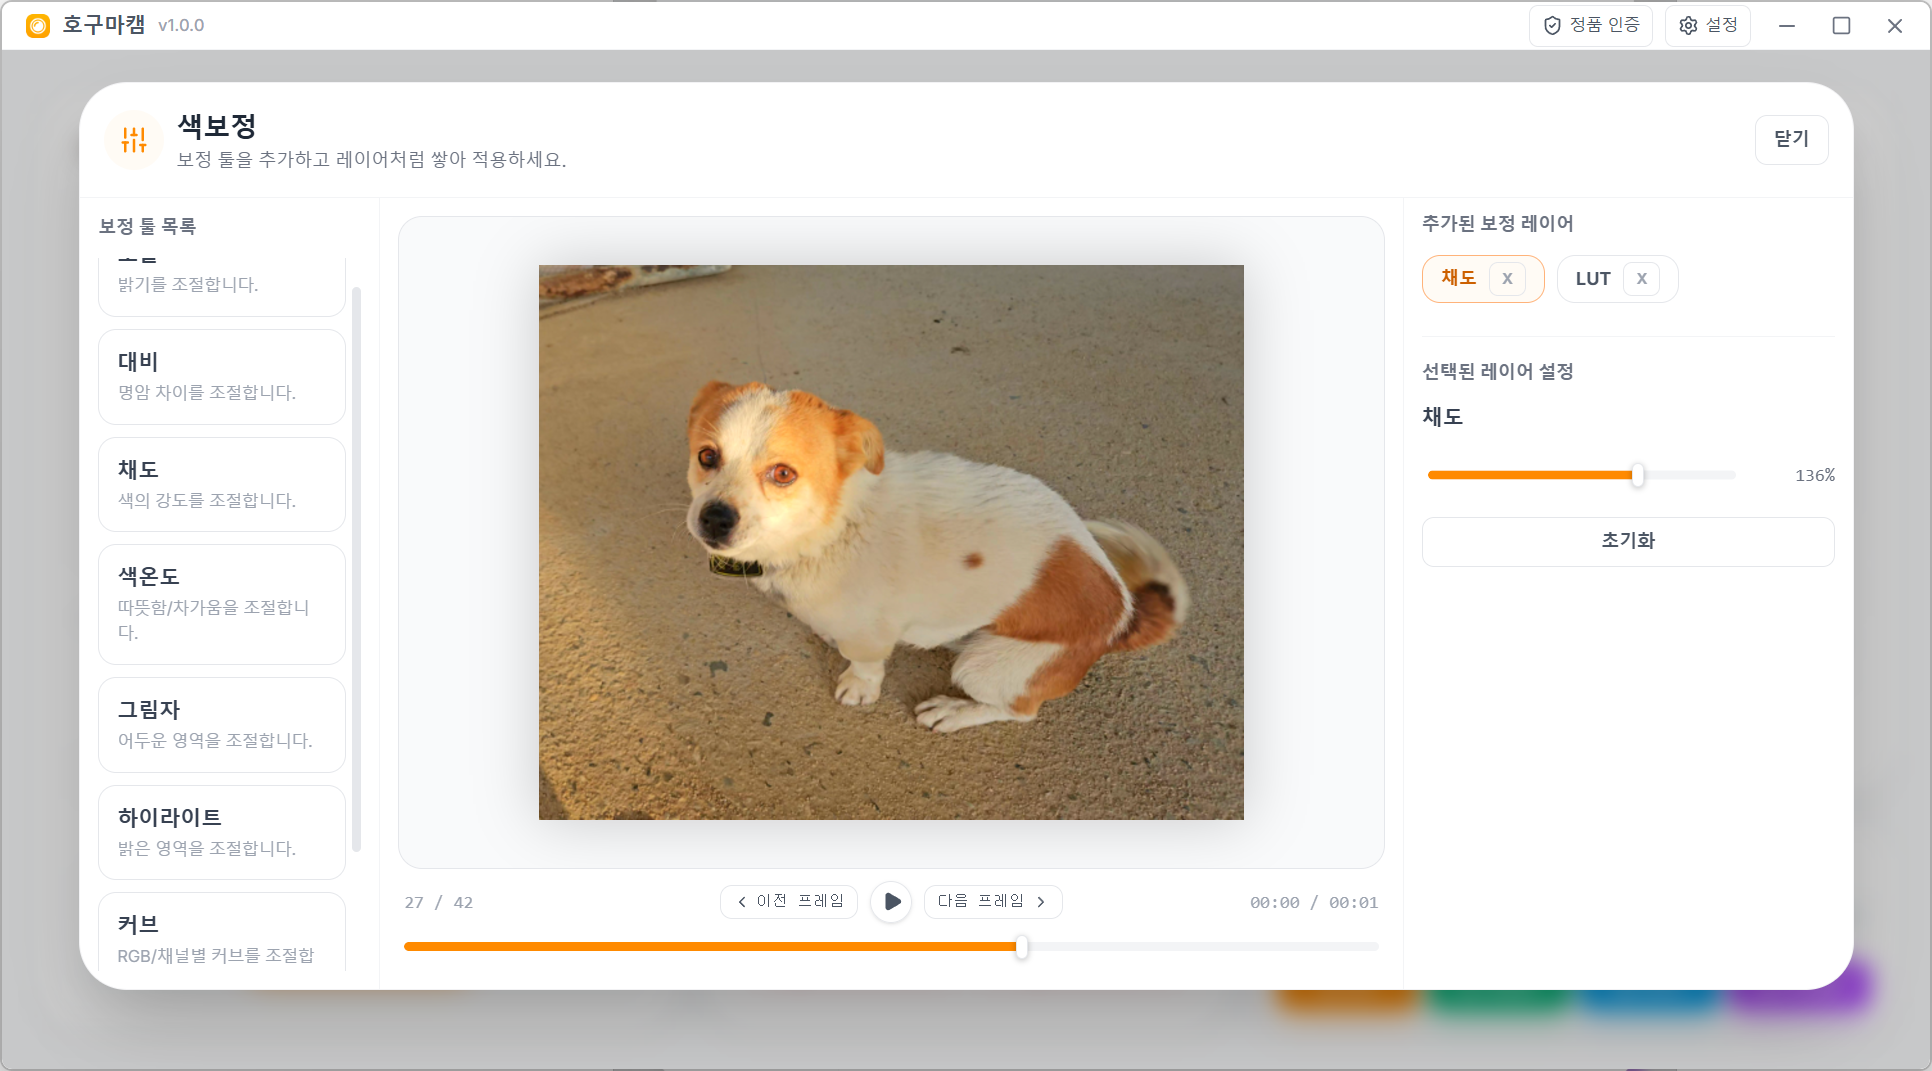Remove the 채도 layer with its X

pyautogui.click(x=1506, y=279)
